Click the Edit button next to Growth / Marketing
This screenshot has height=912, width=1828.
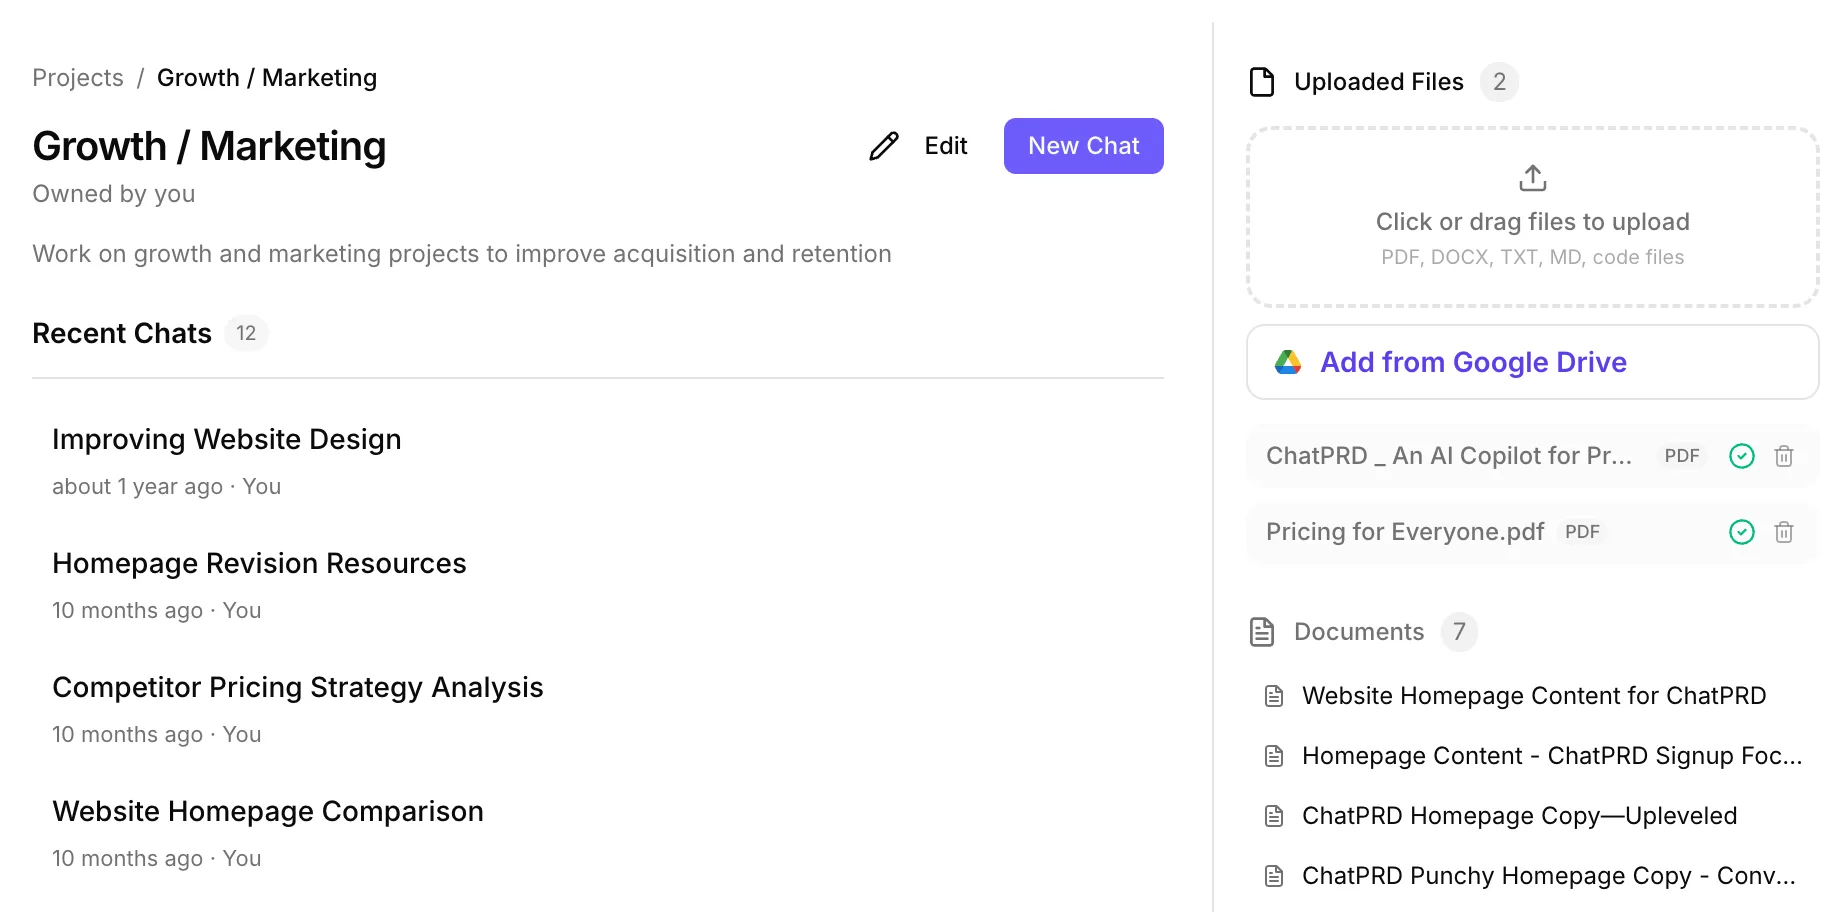tap(944, 146)
